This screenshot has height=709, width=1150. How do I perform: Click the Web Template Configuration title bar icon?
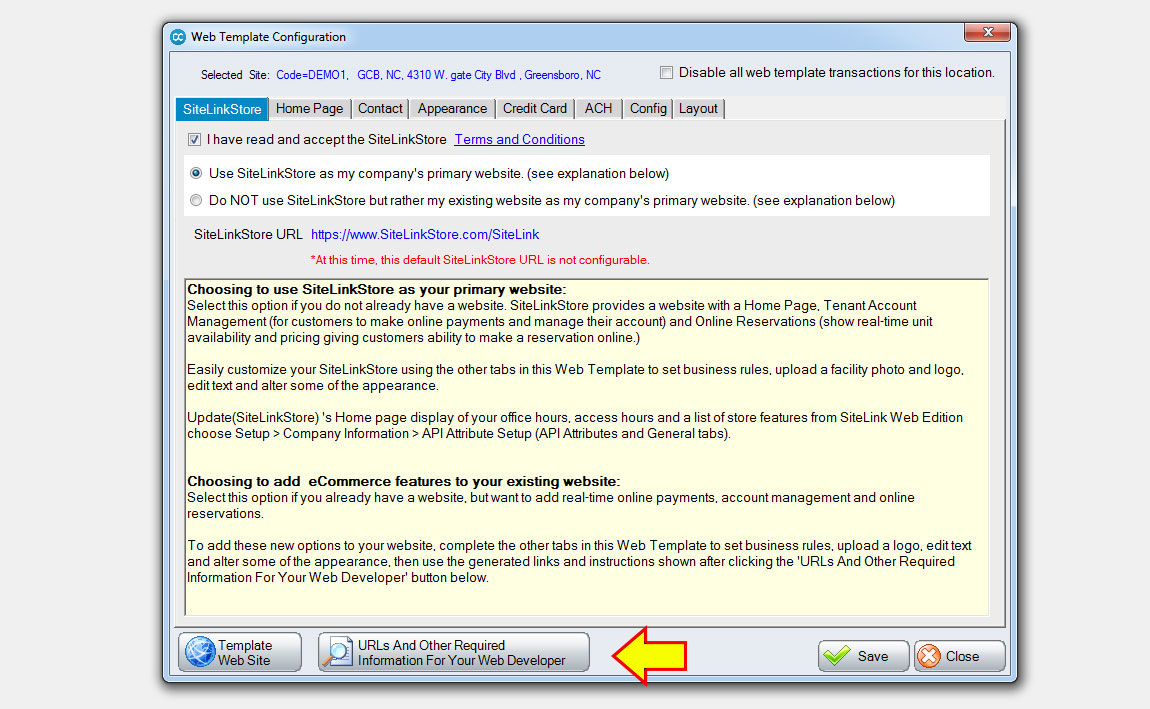[177, 37]
